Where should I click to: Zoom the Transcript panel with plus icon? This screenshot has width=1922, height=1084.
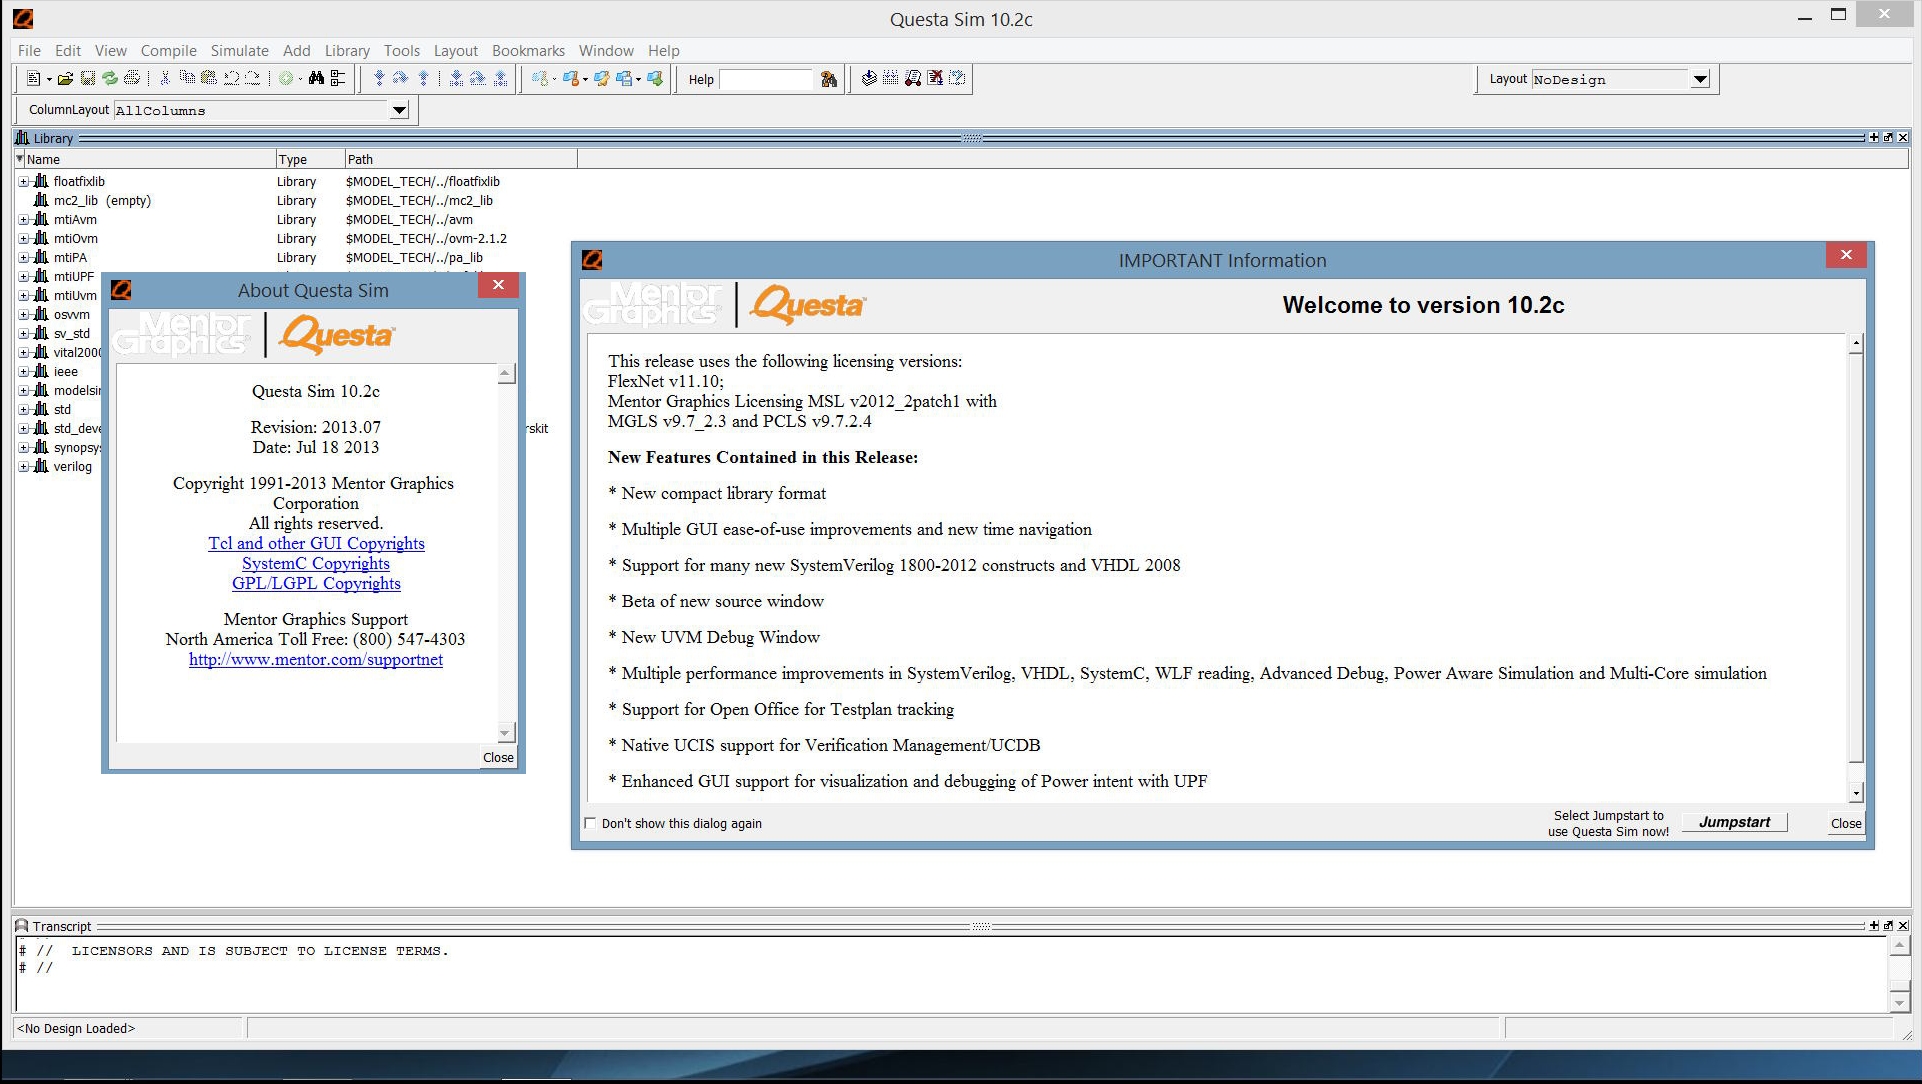pyautogui.click(x=1873, y=926)
